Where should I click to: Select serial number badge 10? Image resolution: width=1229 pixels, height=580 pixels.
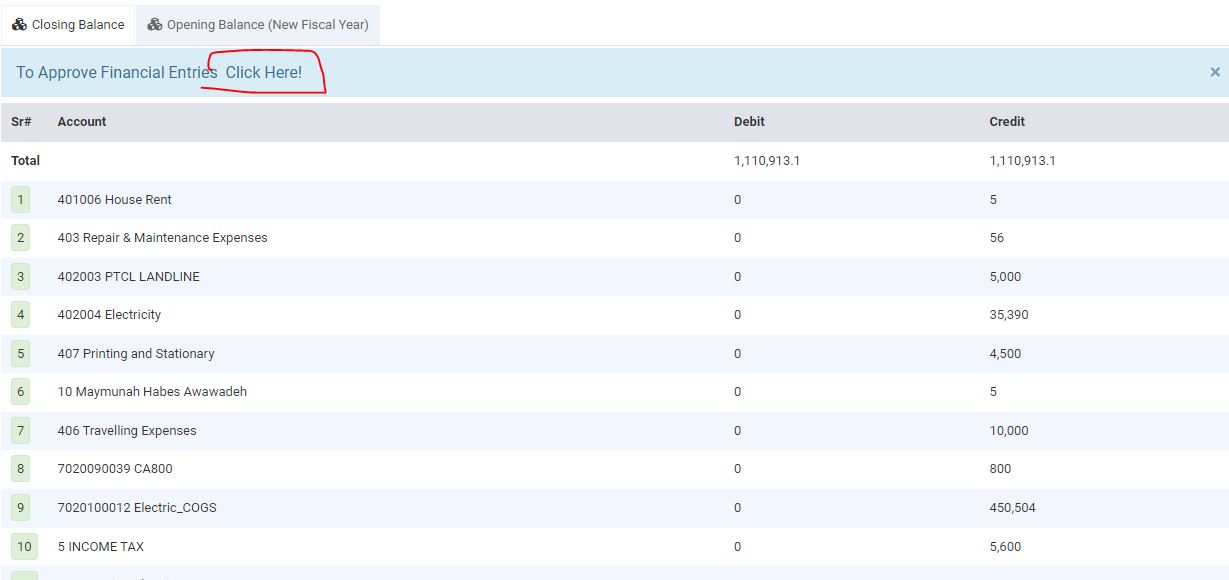tap(24, 547)
